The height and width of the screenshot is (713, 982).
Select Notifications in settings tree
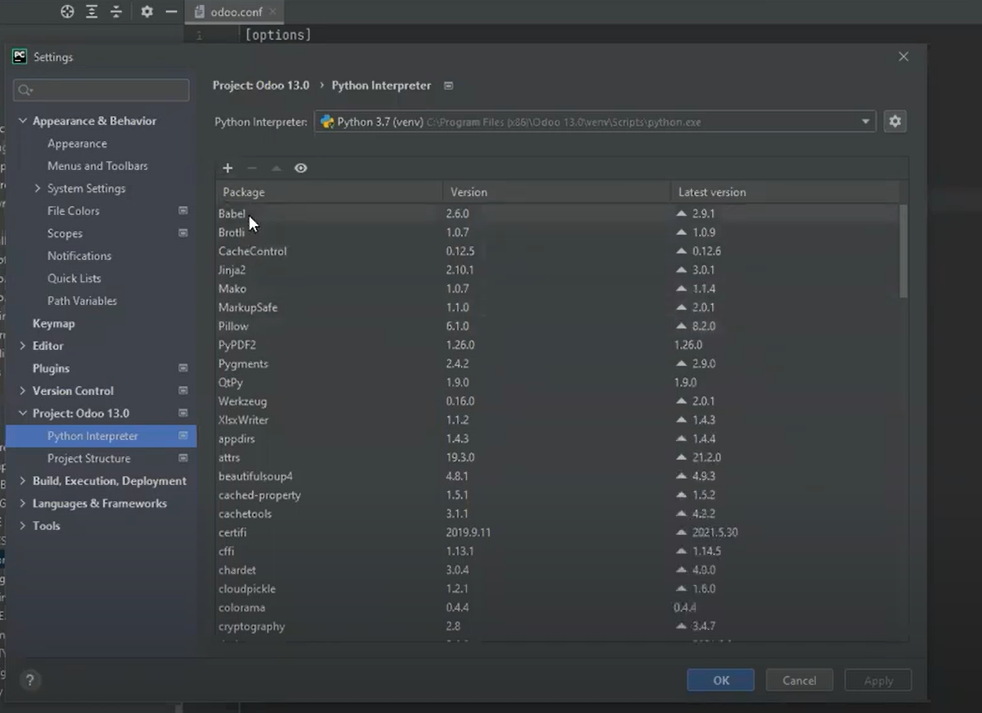coord(80,256)
